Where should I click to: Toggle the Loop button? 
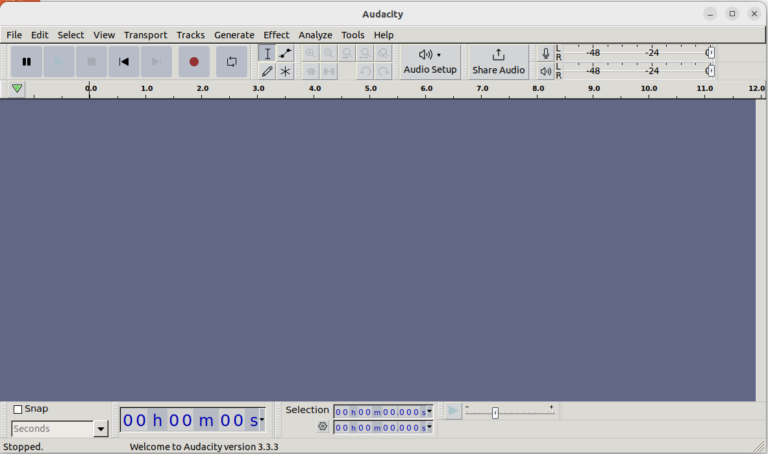tap(231, 62)
